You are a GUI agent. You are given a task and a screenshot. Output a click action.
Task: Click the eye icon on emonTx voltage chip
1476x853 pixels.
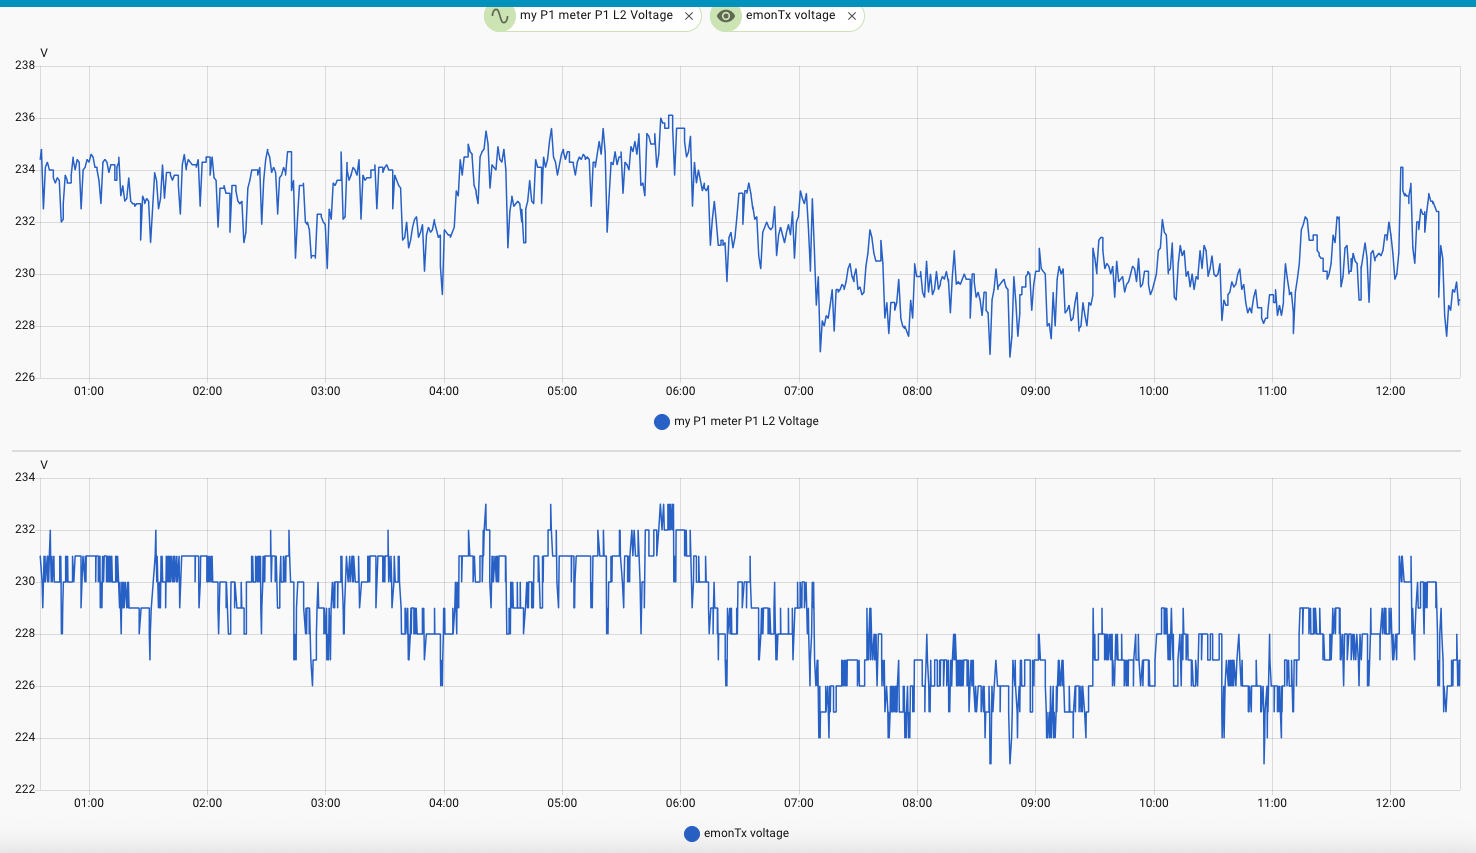(x=726, y=16)
